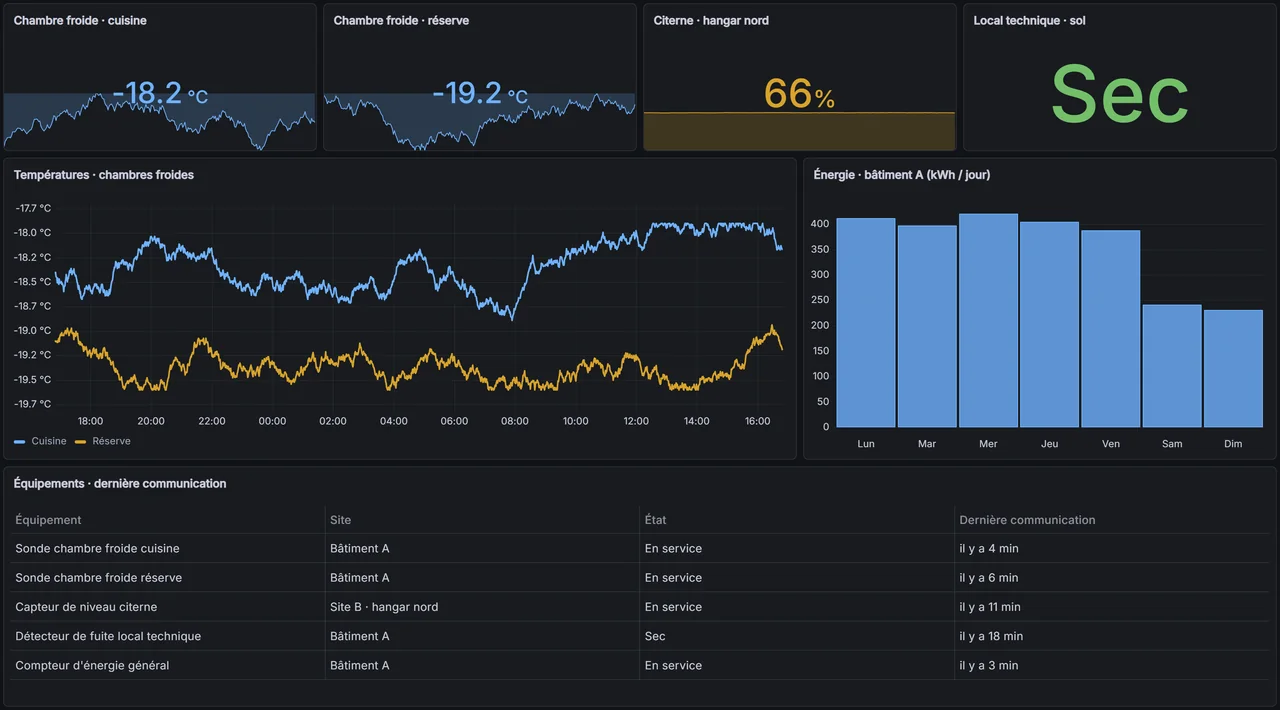Screen dimensions: 1280x710
Task: Sort by the "Dernière communication" column header
Action: tap(1027, 520)
